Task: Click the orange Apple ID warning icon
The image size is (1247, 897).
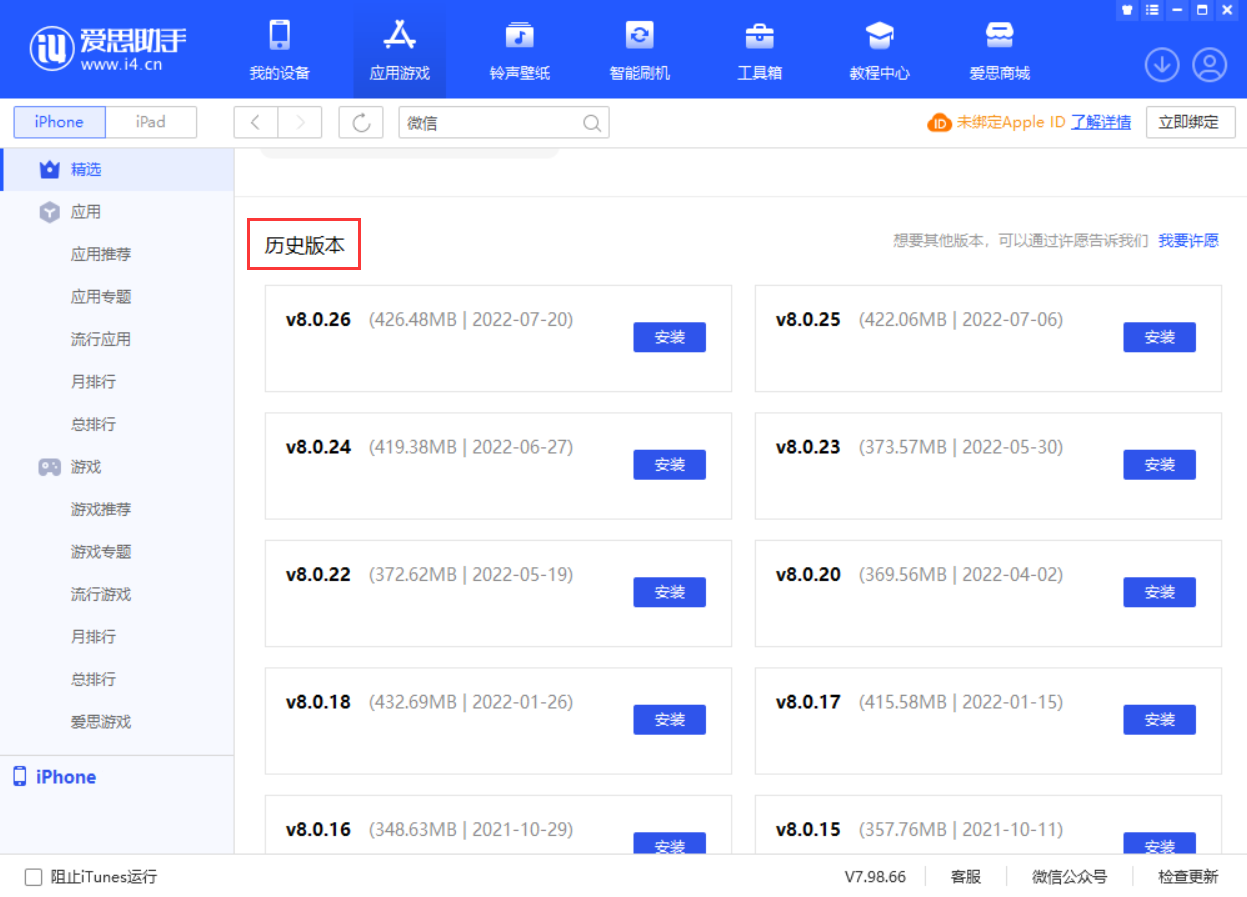Action: click(x=939, y=123)
